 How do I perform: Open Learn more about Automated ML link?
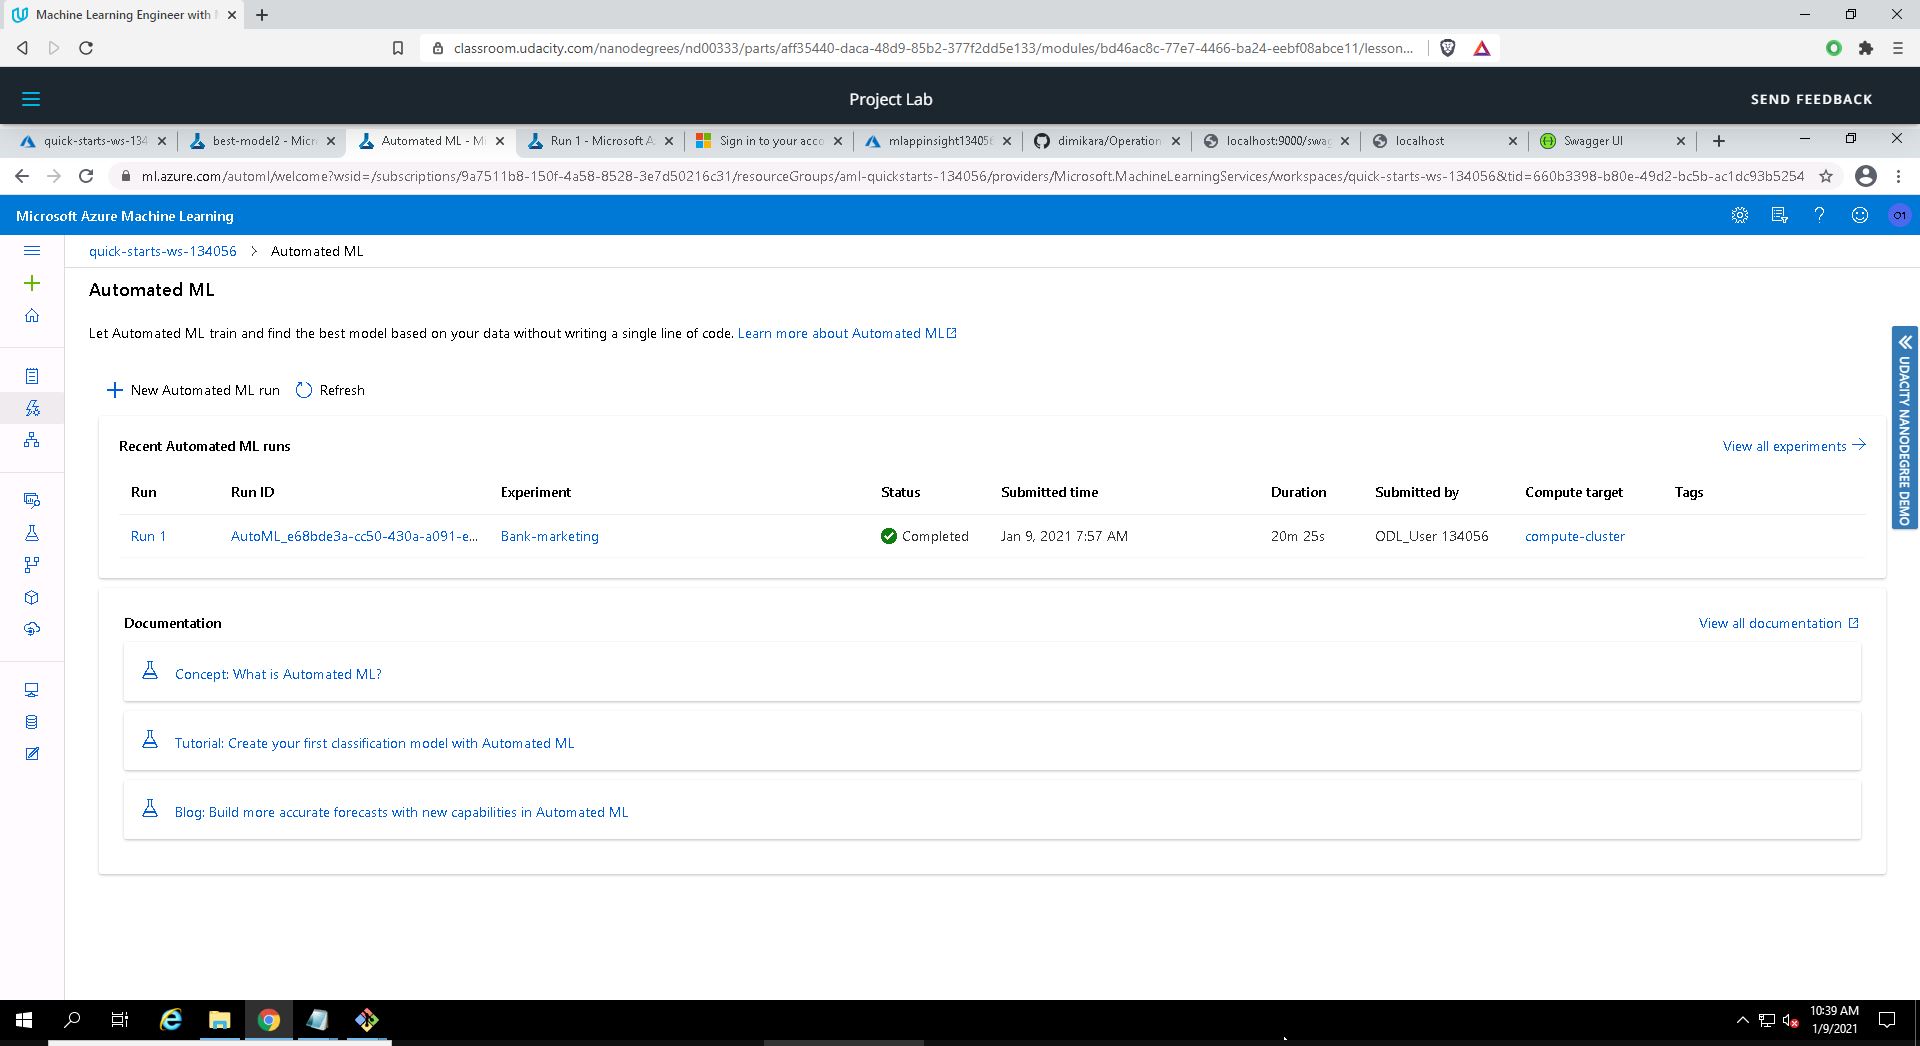point(847,333)
